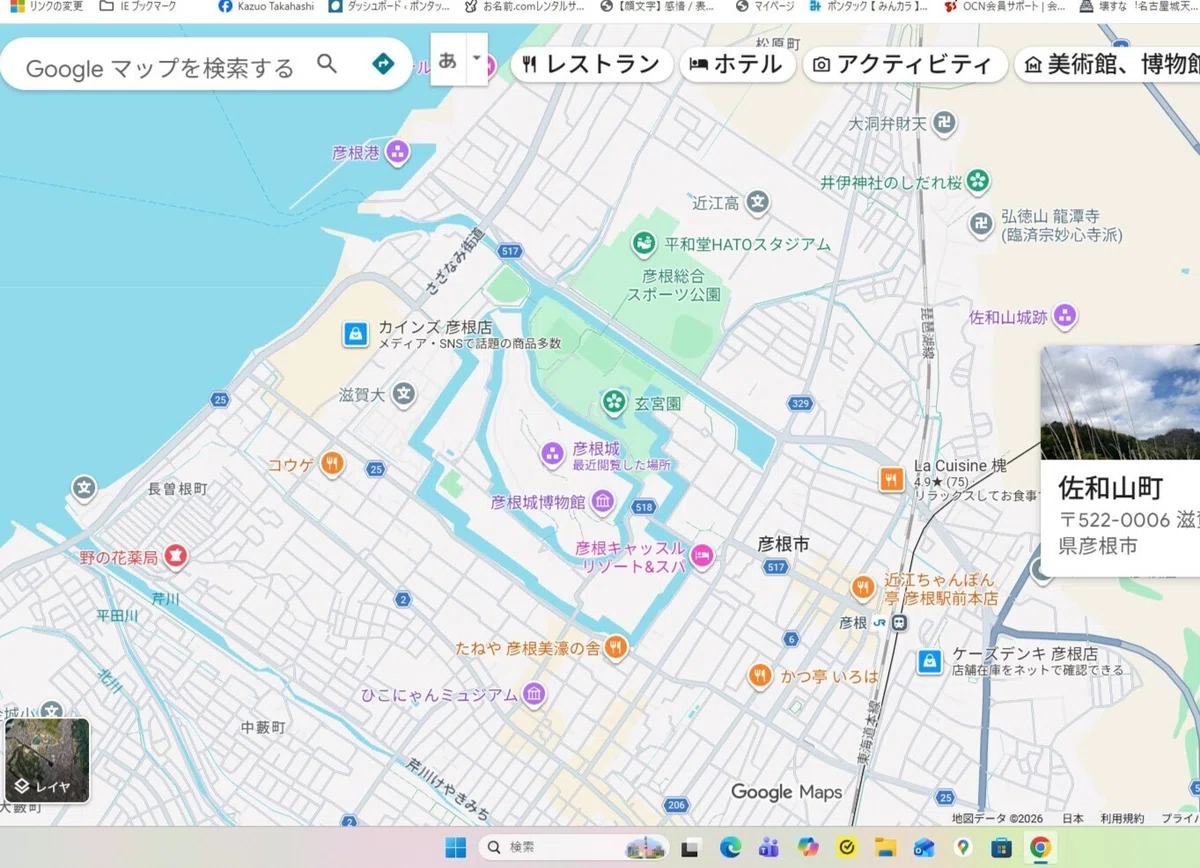Click the Google マップを検索する search field
Viewport: 1200px width, 868px height.
160,68
